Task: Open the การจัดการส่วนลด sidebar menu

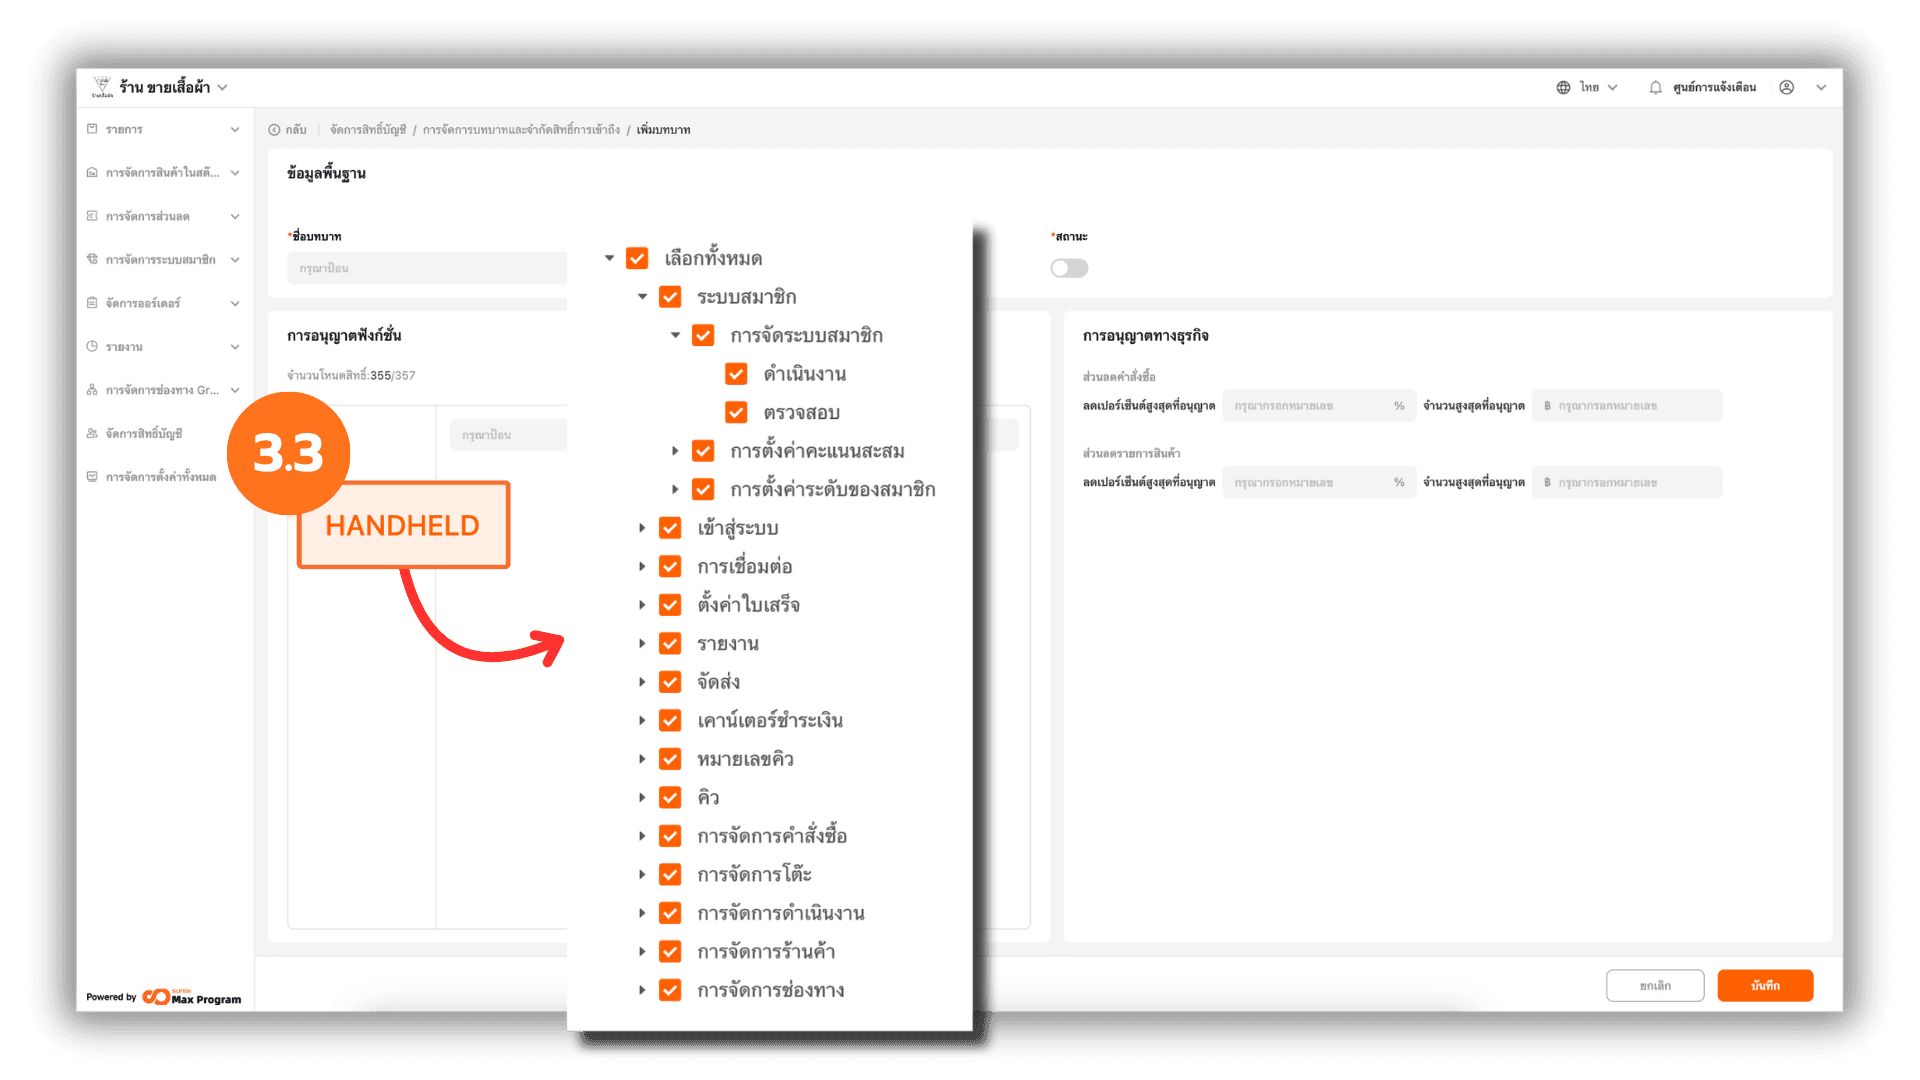Action: [x=148, y=216]
